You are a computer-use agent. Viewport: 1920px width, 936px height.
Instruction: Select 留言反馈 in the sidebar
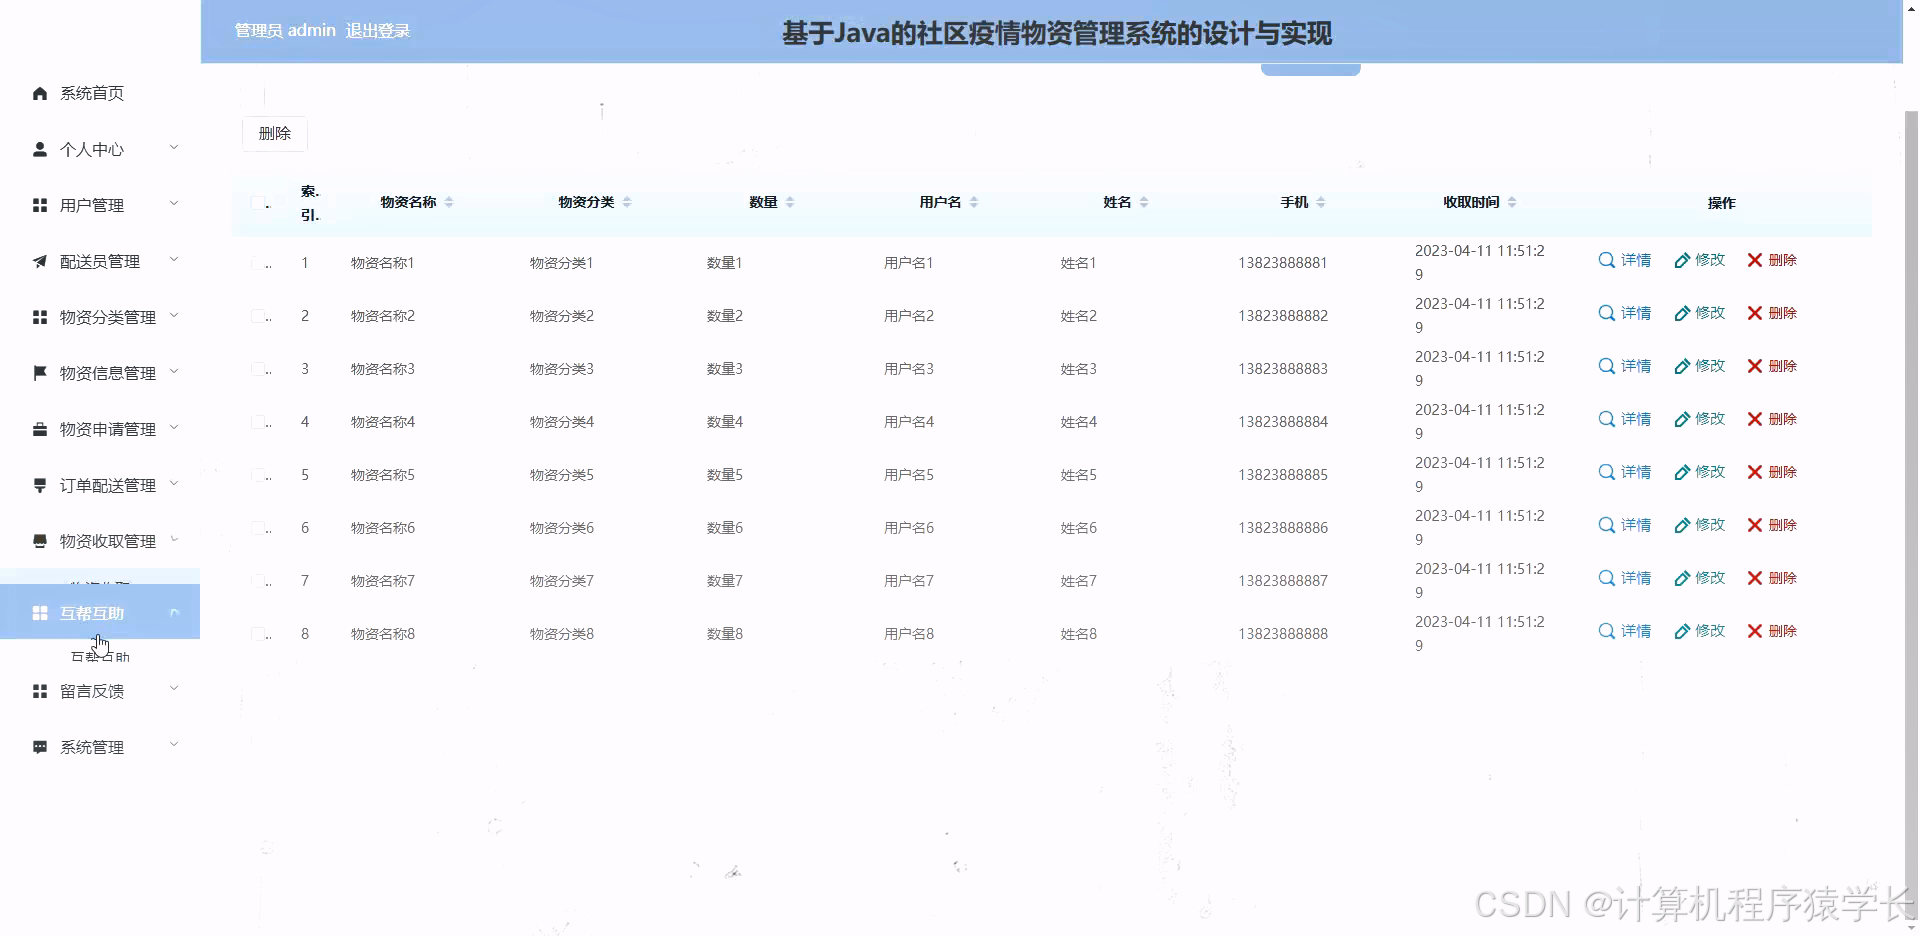91,691
